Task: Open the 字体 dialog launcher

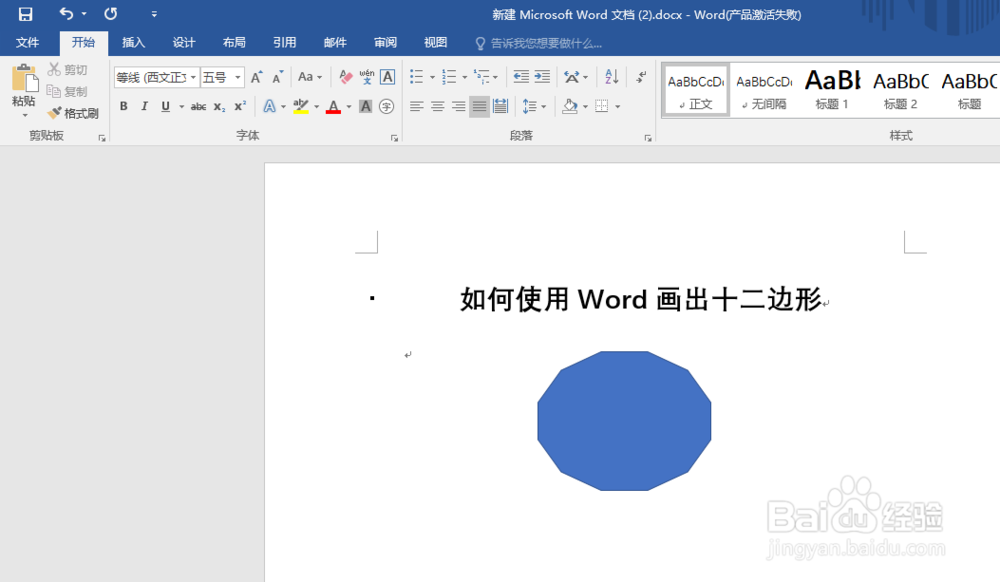Action: tap(394, 138)
